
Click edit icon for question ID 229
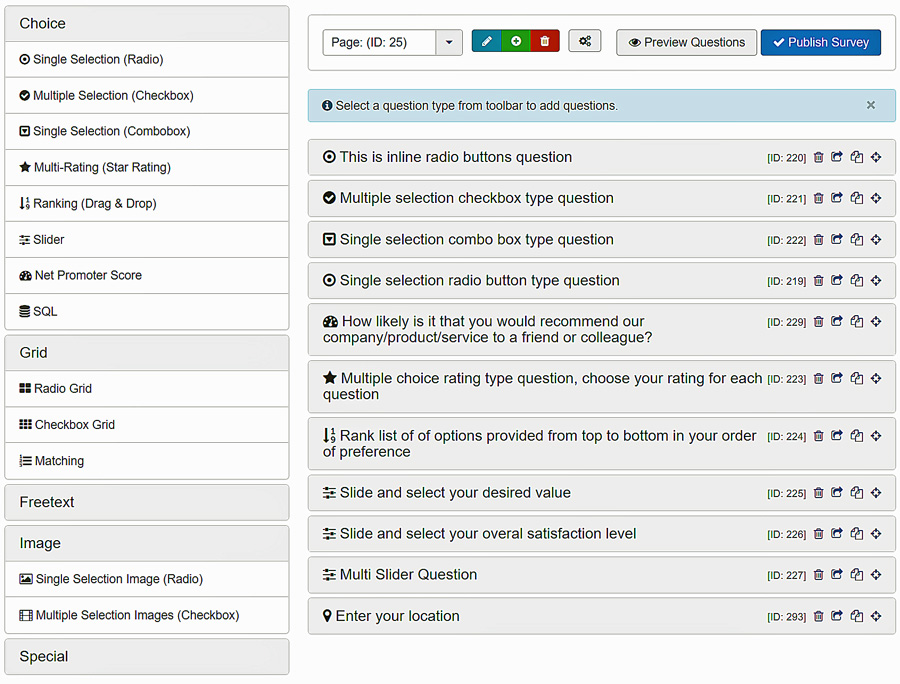pyautogui.click(x=837, y=321)
